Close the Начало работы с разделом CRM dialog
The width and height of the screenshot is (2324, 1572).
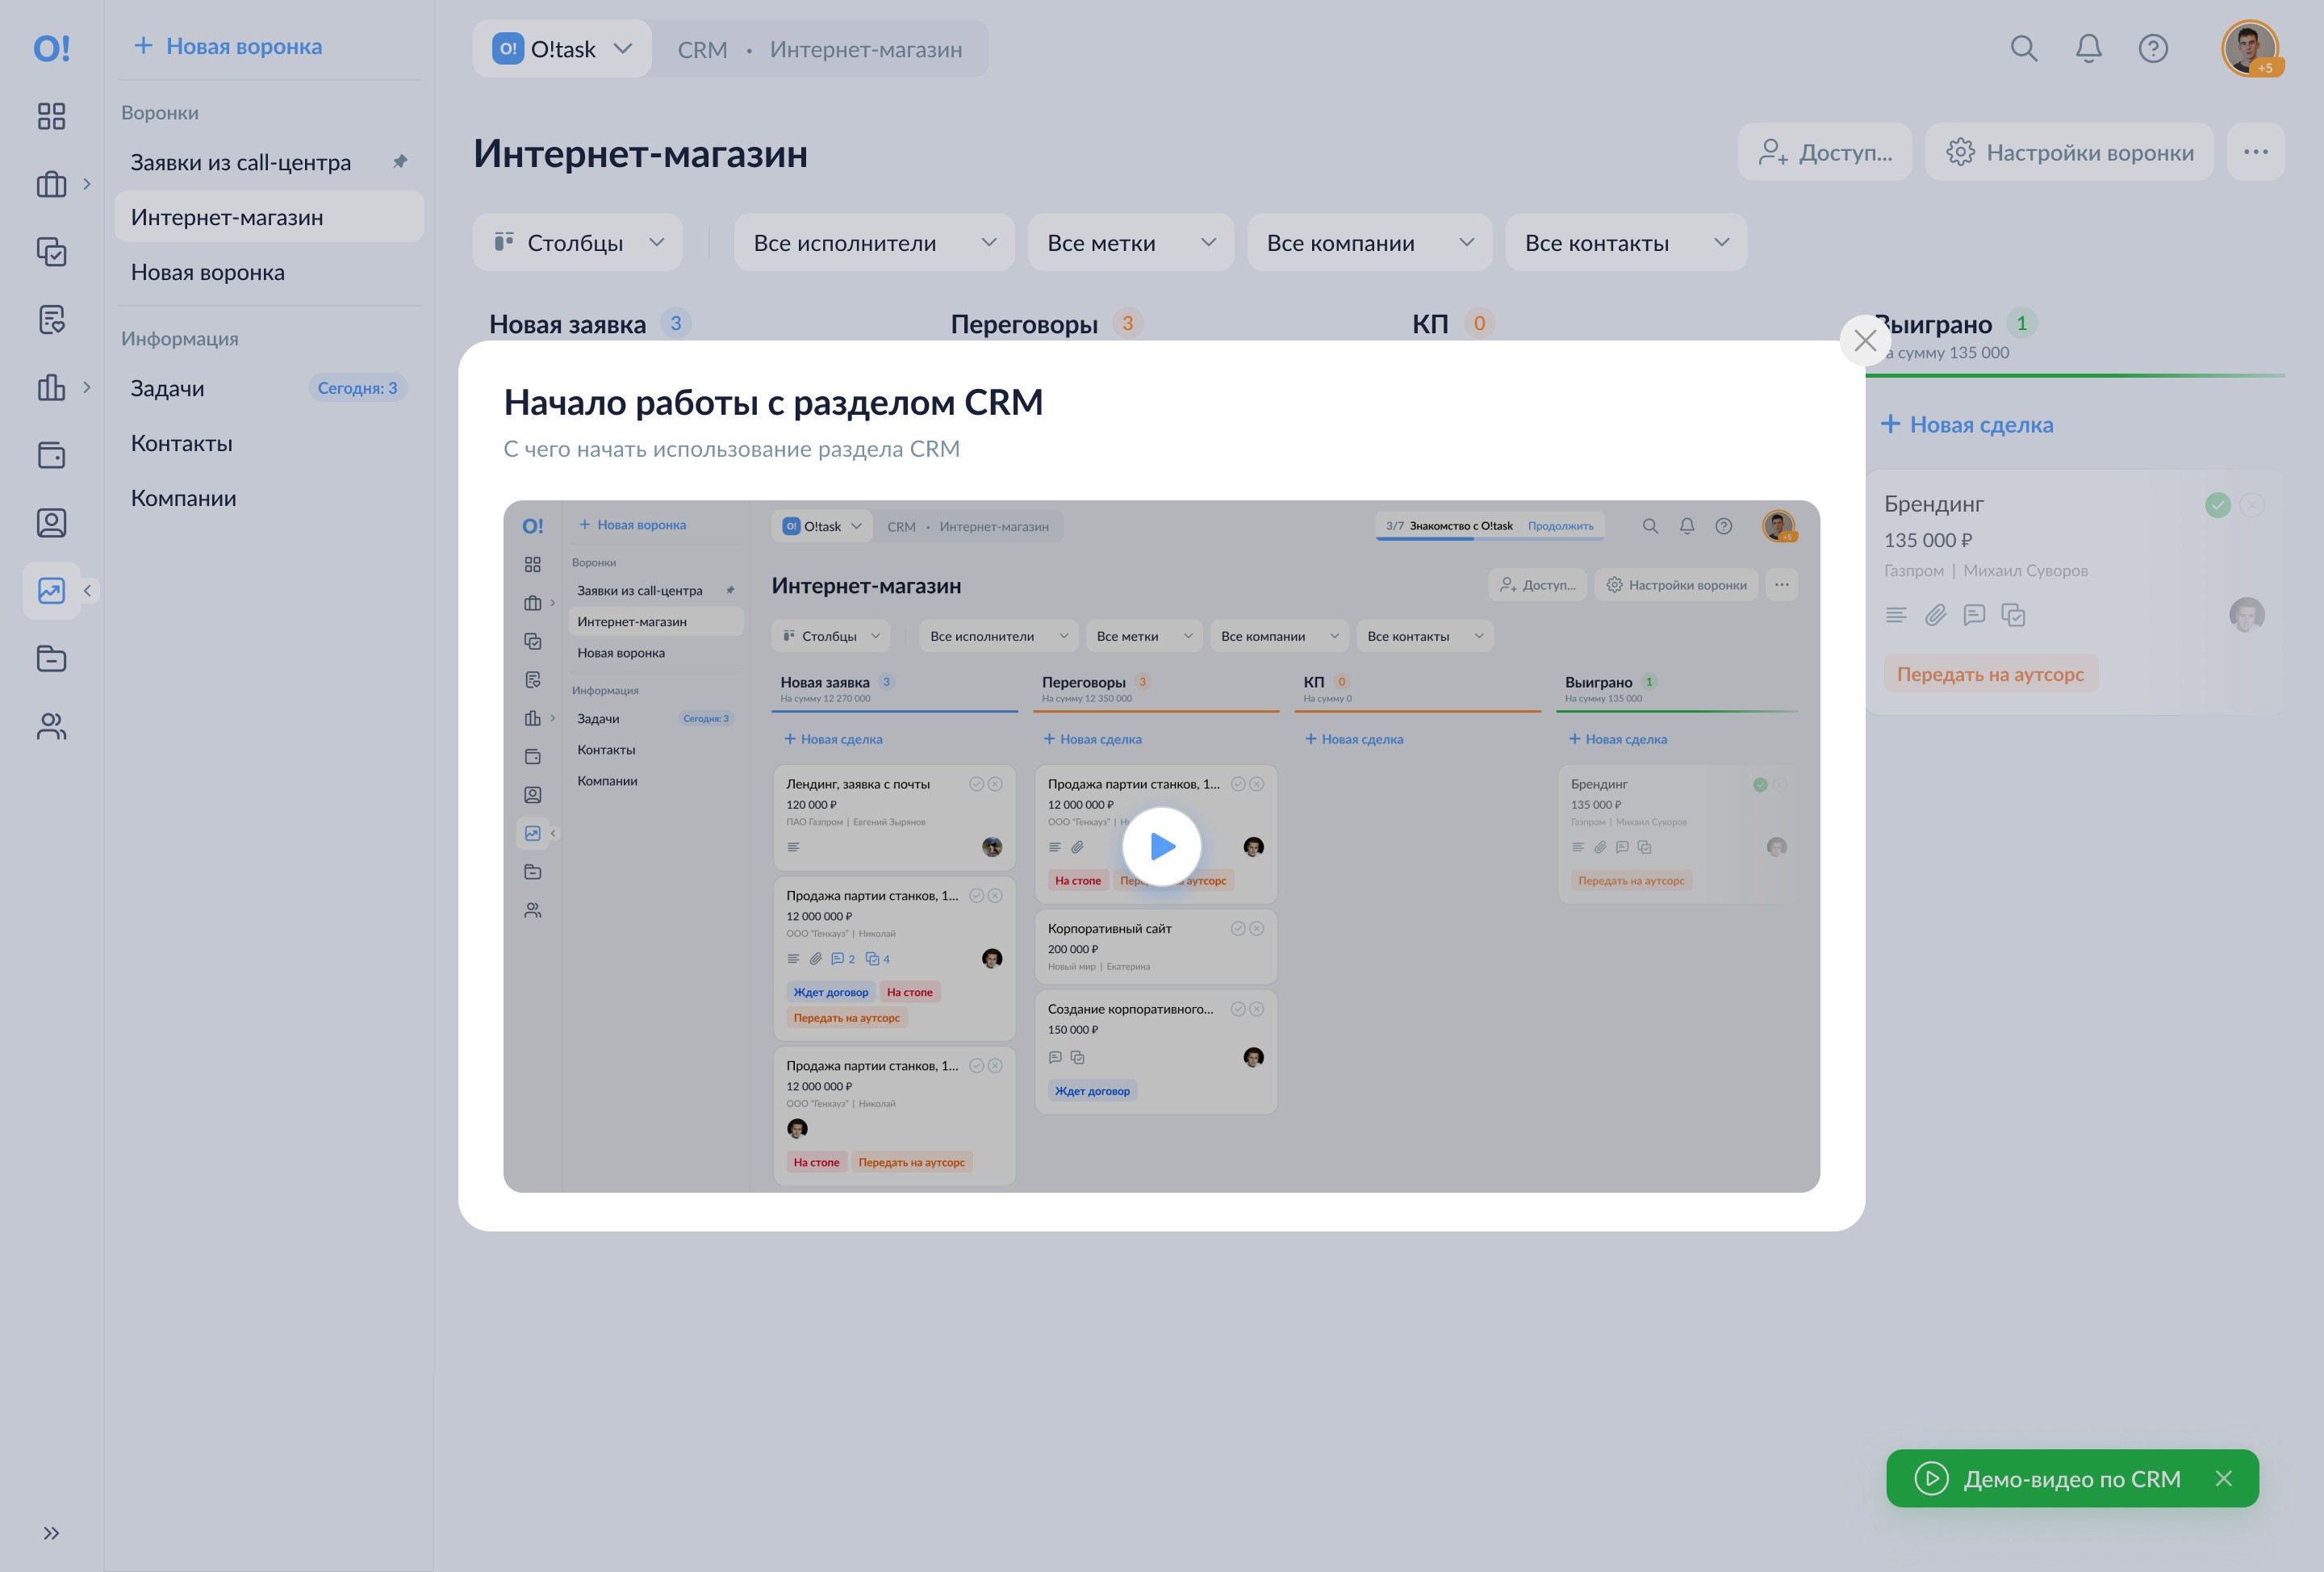1865,341
